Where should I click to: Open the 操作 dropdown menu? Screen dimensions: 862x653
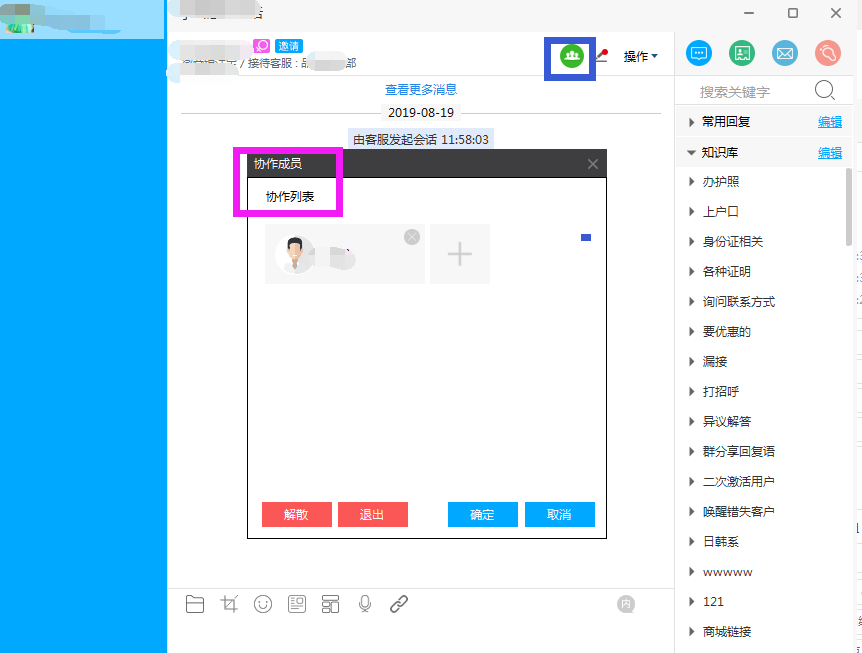[640, 57]
